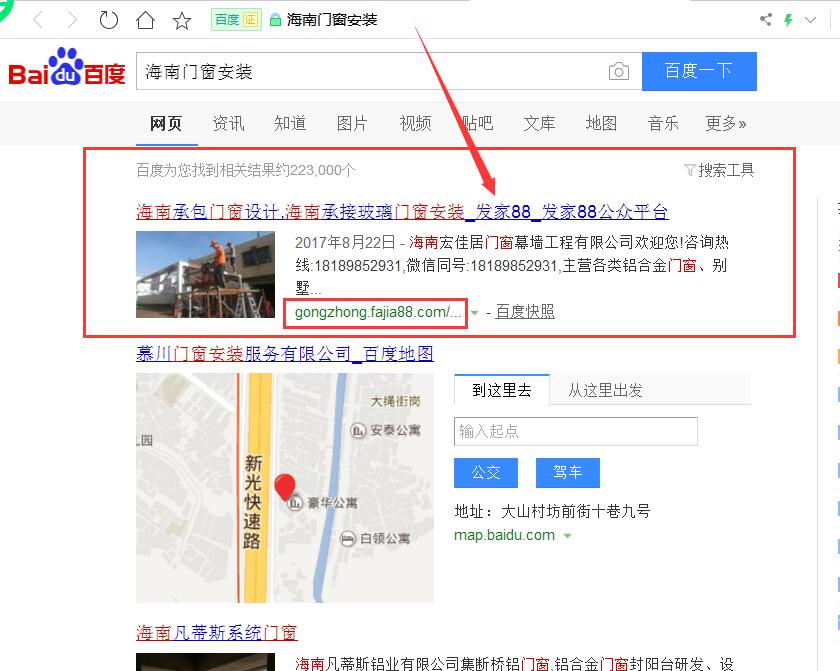This screenshot has width=840, height=671.
Task: Click the address text 大山村坊前街十巷九号
Action: point(575,511)
